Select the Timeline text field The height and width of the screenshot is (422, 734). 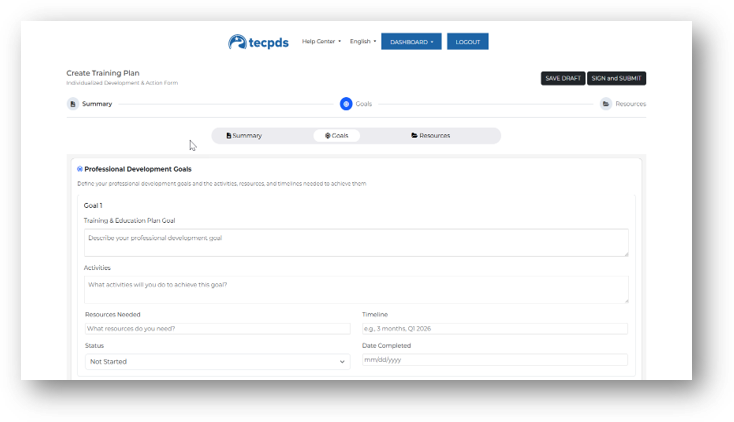pyautogui.click(x=494, y=329)
